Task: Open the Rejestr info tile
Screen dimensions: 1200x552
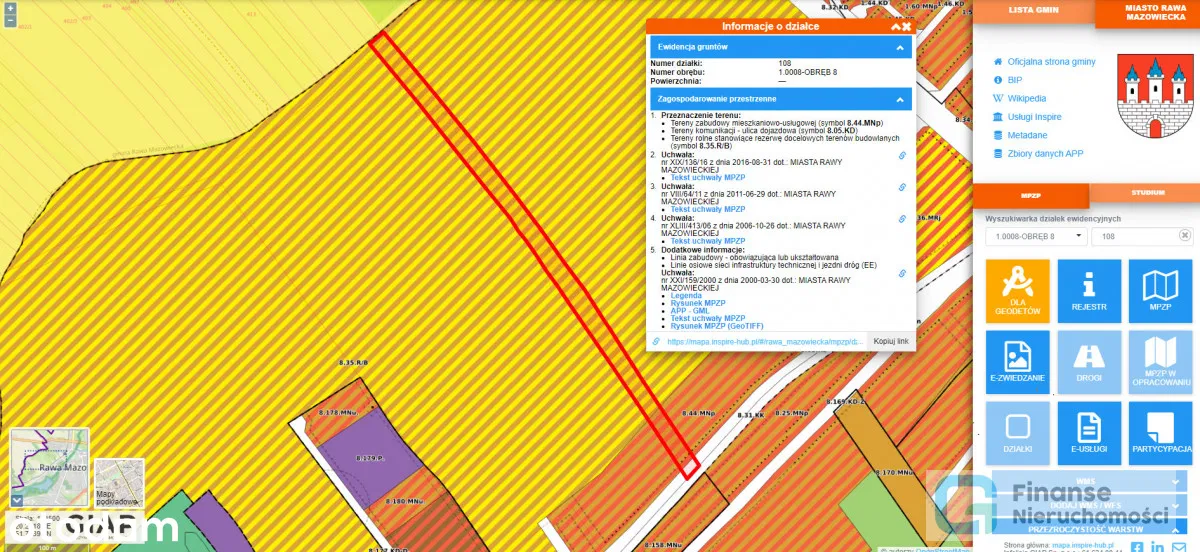Action: (1088, 291)
